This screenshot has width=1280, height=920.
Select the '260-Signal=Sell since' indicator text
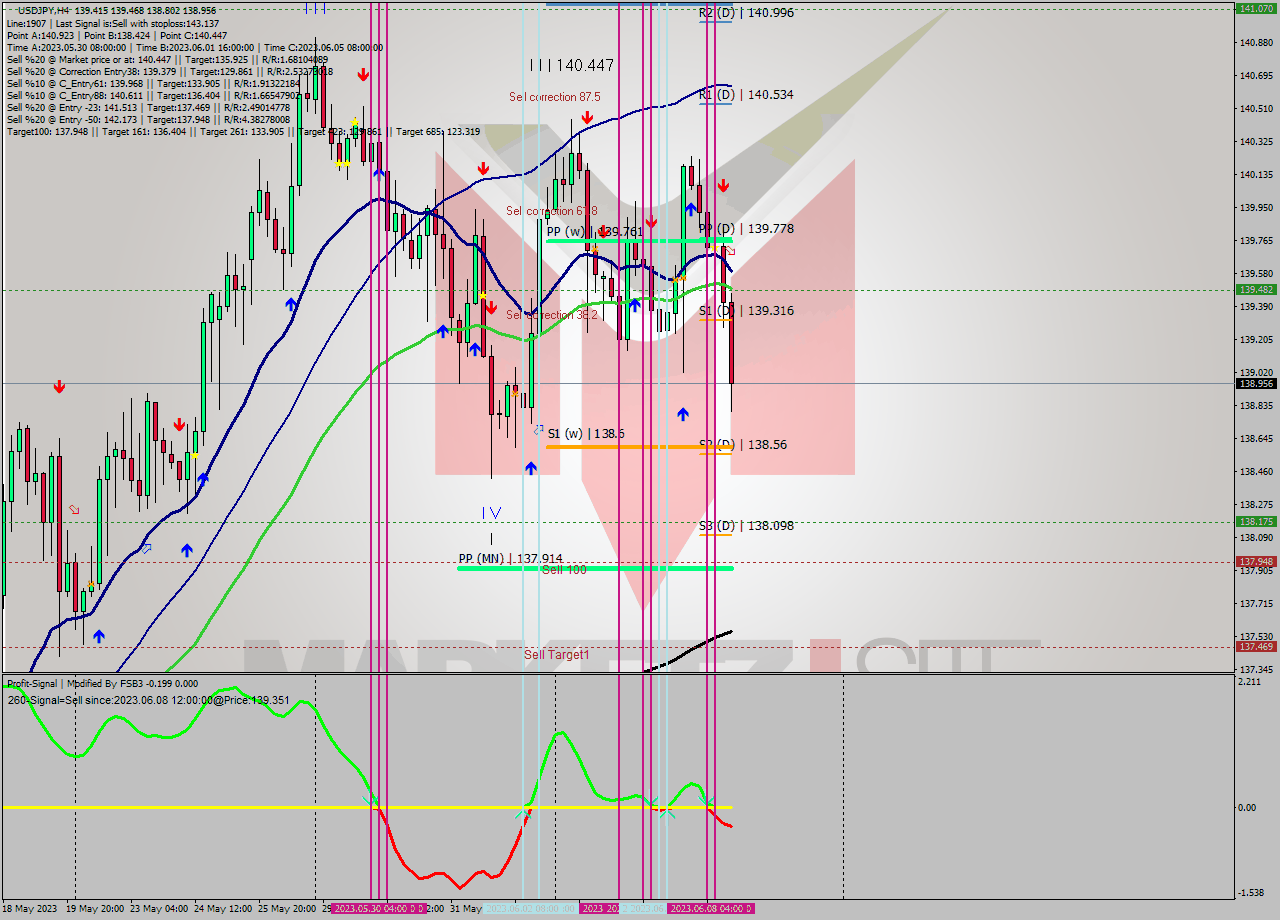tap(148, 700)
